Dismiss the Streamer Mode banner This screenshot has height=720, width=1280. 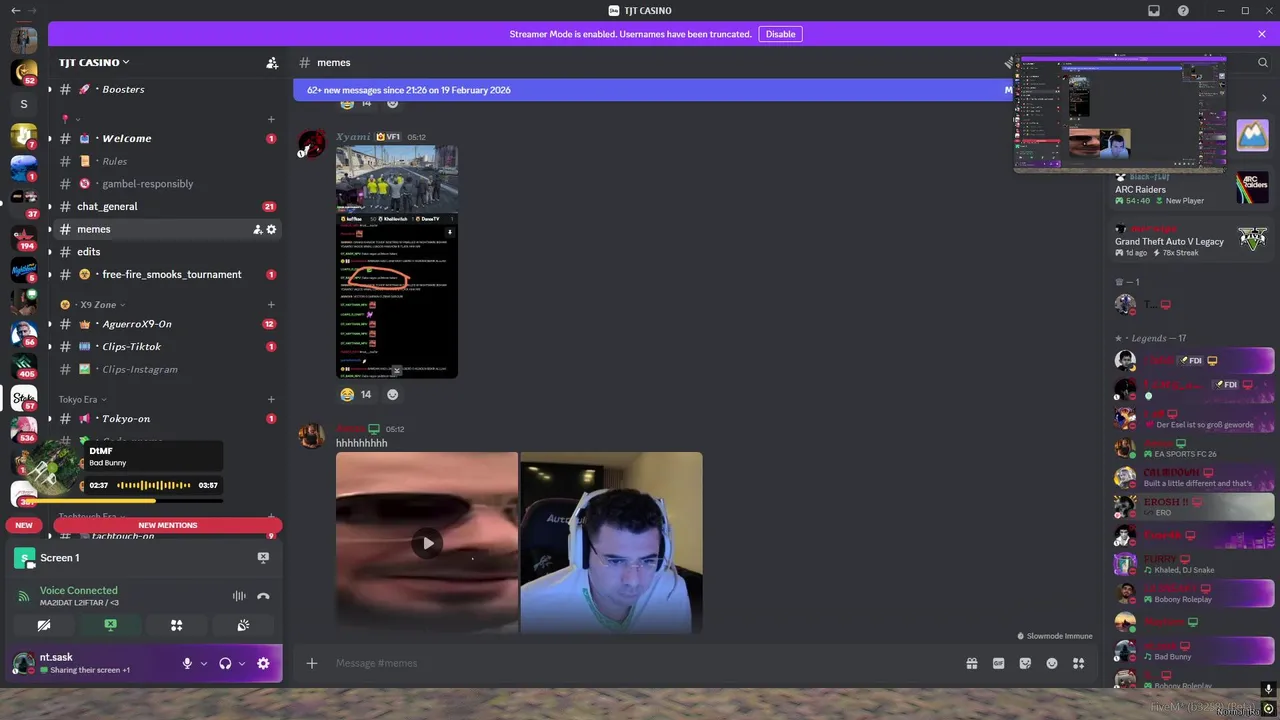[x=1262, y=34]
